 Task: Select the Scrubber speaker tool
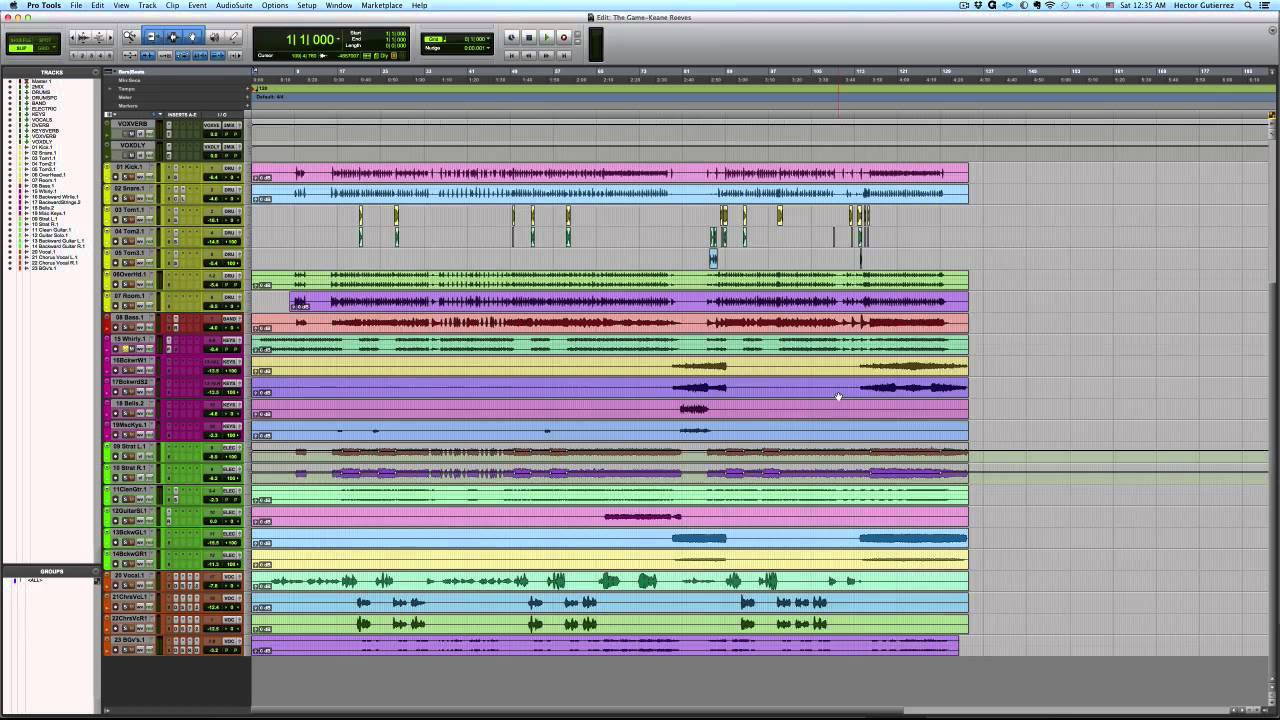tap(214, 37)
